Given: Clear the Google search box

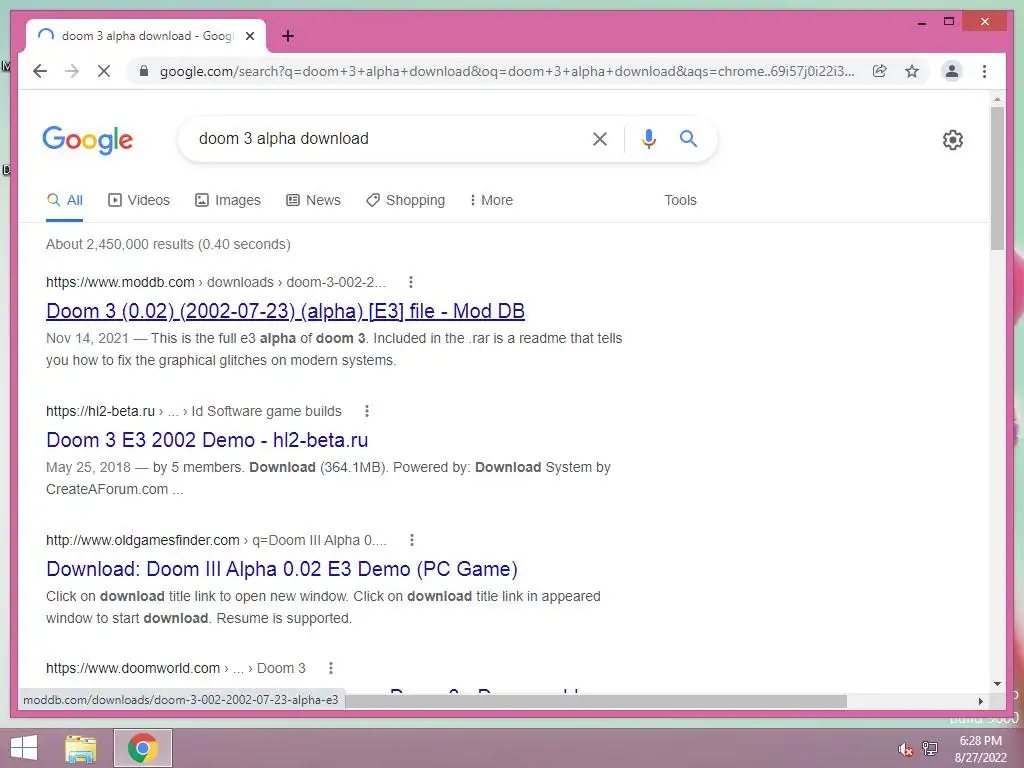Looking at the screenshot, I should tap(600, 138).
